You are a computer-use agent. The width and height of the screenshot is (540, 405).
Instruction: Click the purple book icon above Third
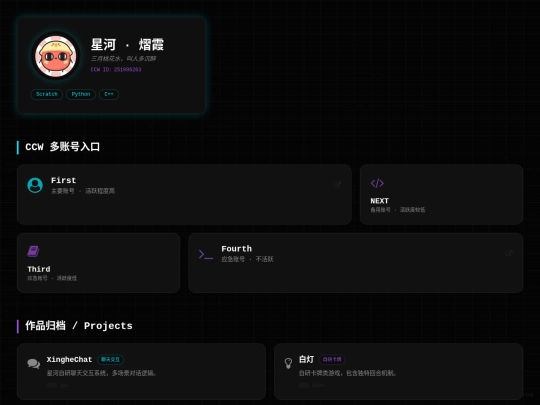coord(33,251)
